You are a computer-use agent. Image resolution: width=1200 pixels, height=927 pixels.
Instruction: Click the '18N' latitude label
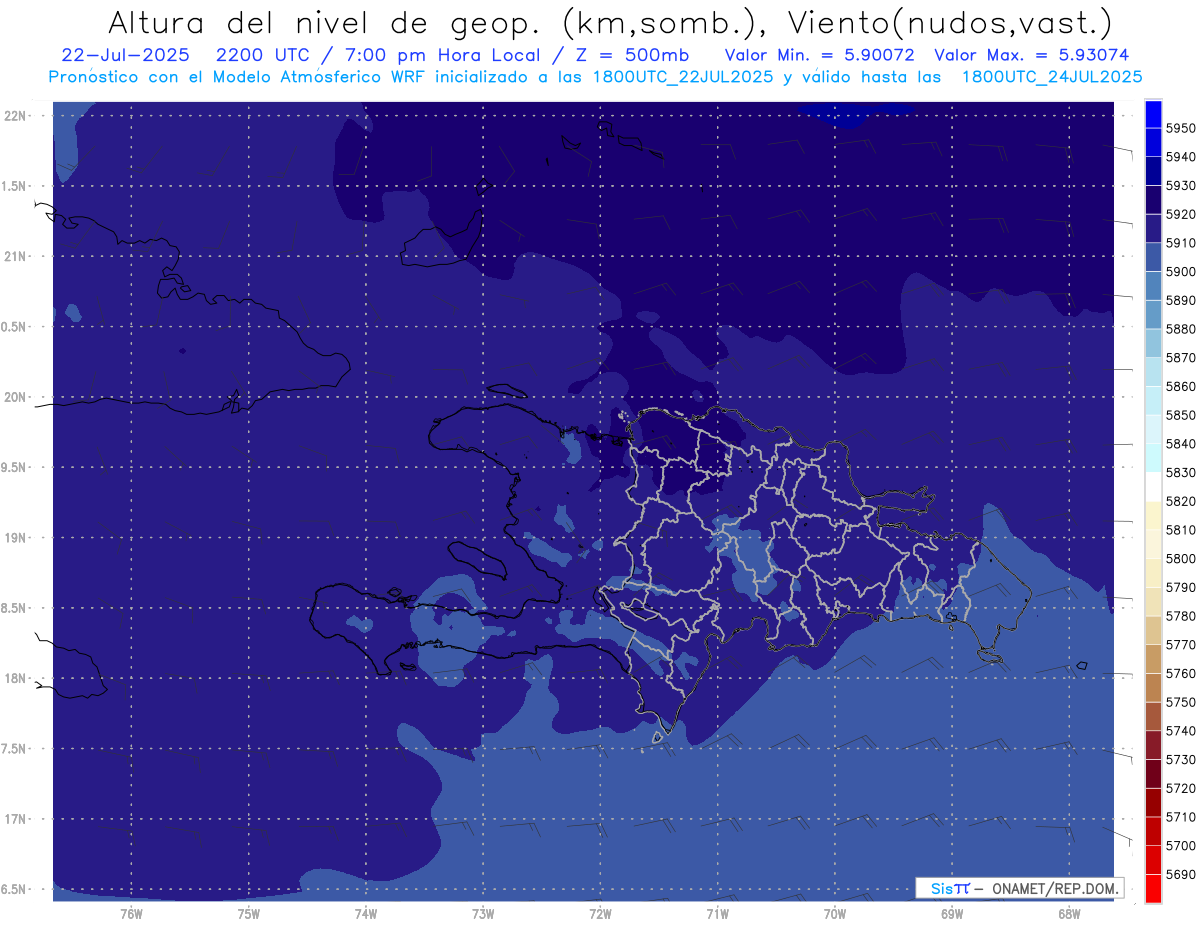[x=15, y=678]
